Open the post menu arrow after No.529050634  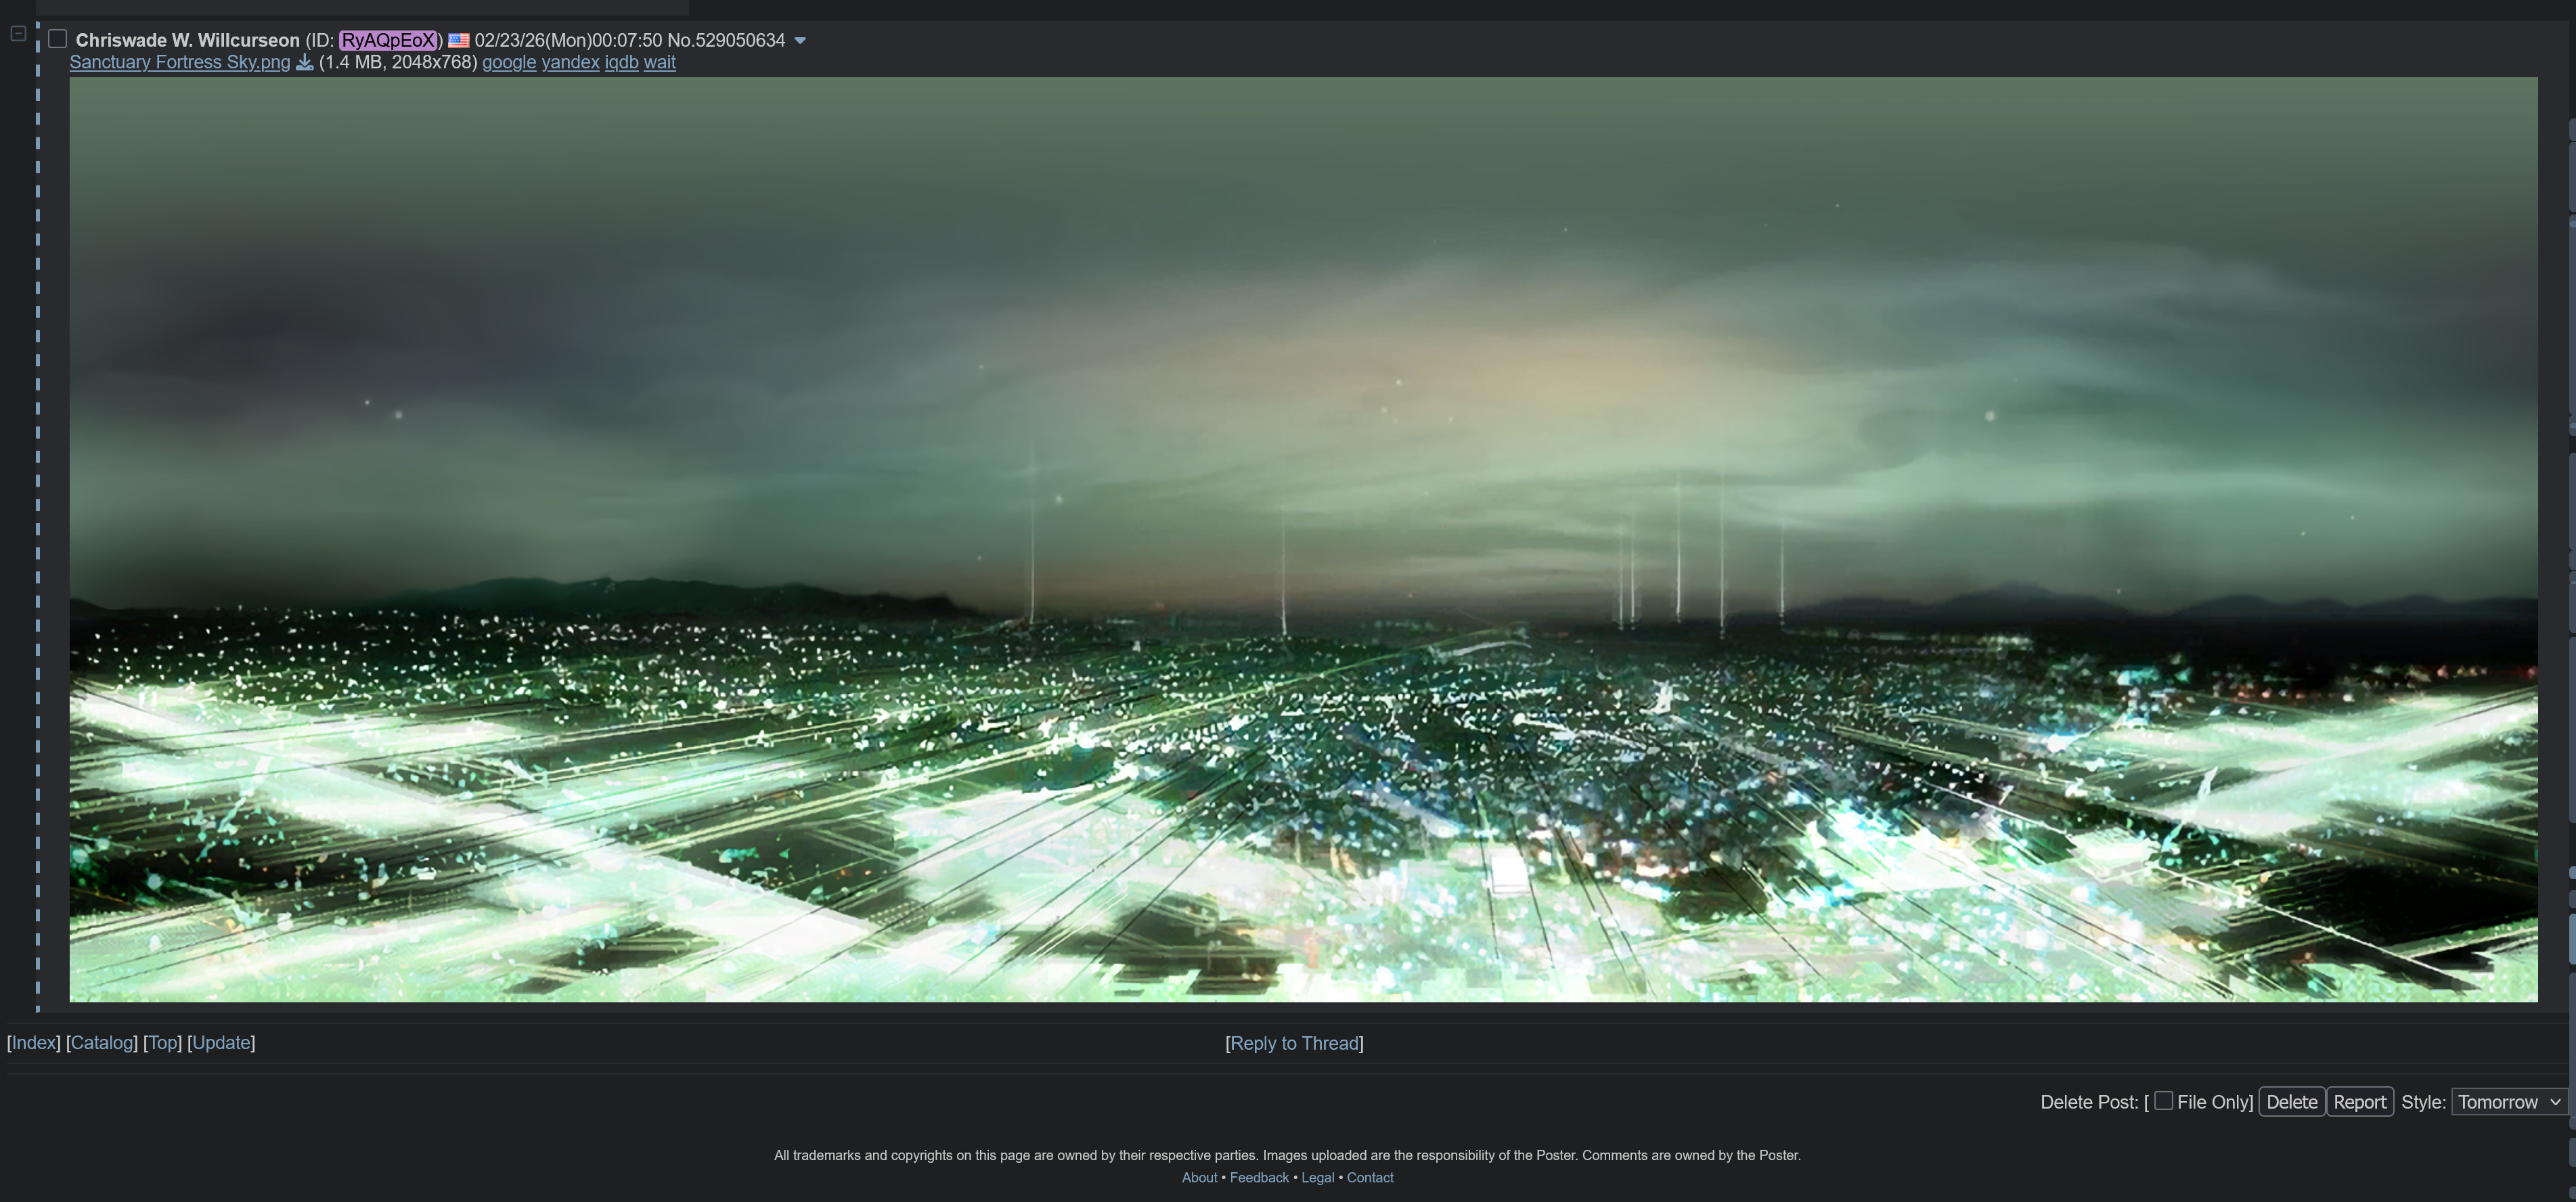pos(800,41)
